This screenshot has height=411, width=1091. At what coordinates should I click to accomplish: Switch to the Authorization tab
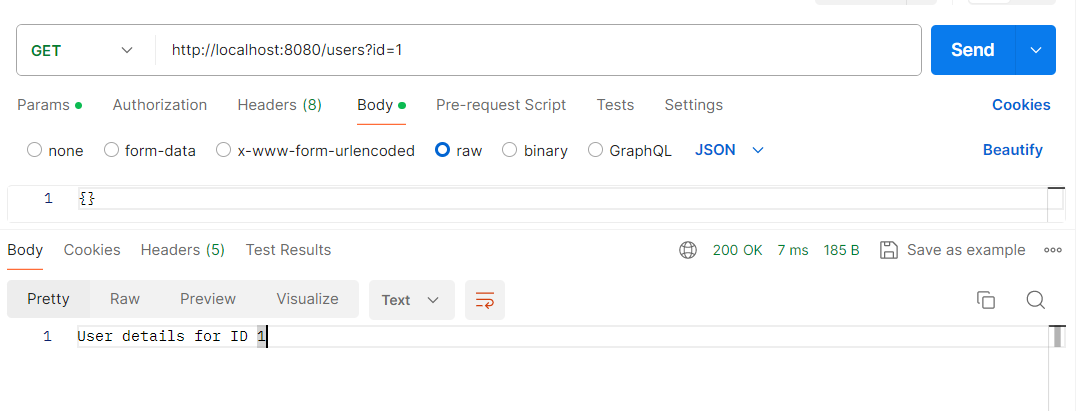point(160,105)
